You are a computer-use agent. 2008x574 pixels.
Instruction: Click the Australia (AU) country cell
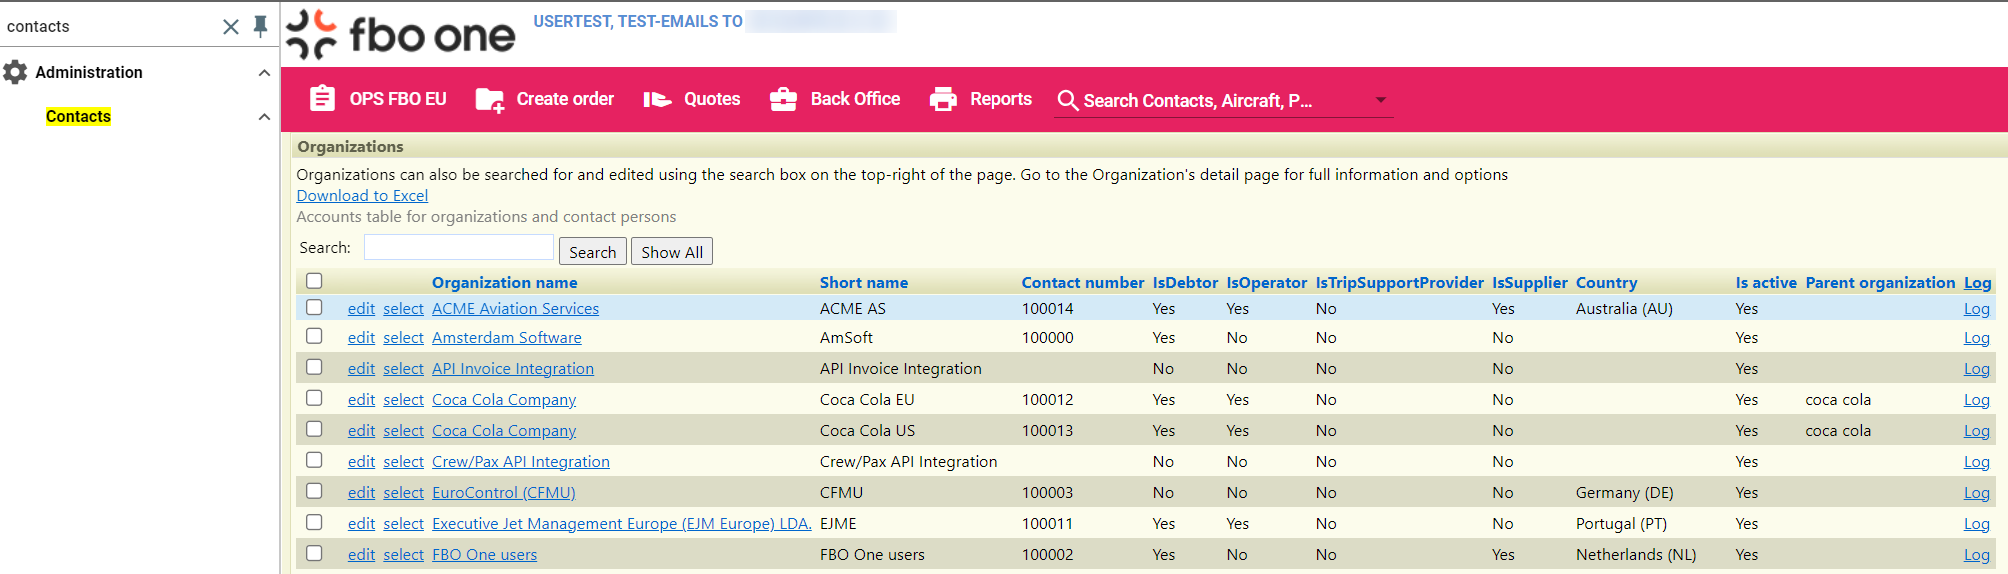click(1624, 309)
